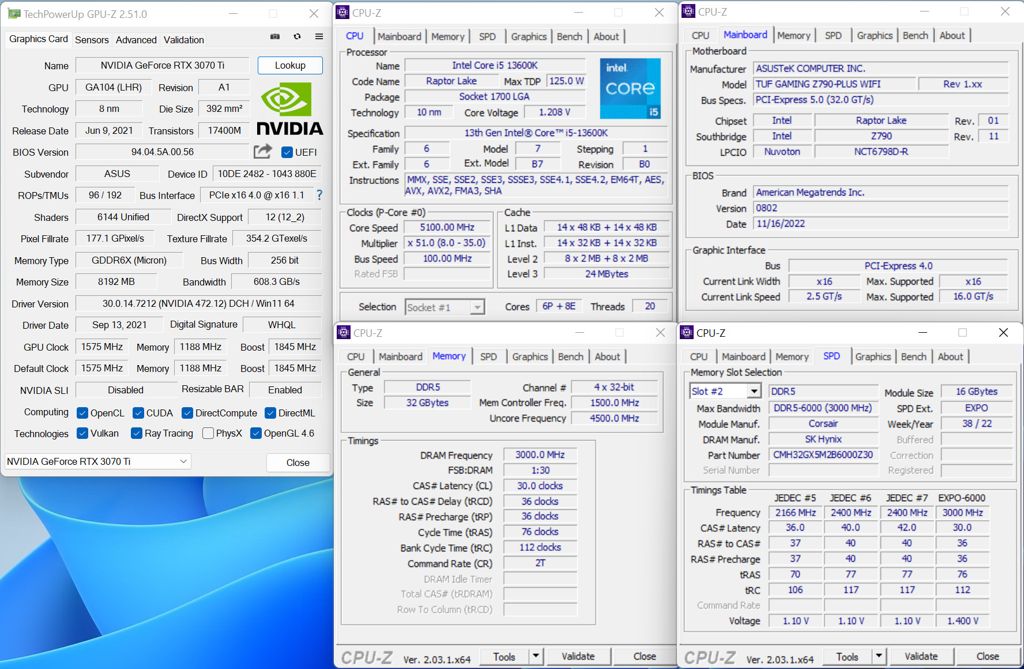Screen dimensions: 1024x669
Task: Open Graphics tab in the CPU-Z Processor window
Action: (x=528, y=37)
